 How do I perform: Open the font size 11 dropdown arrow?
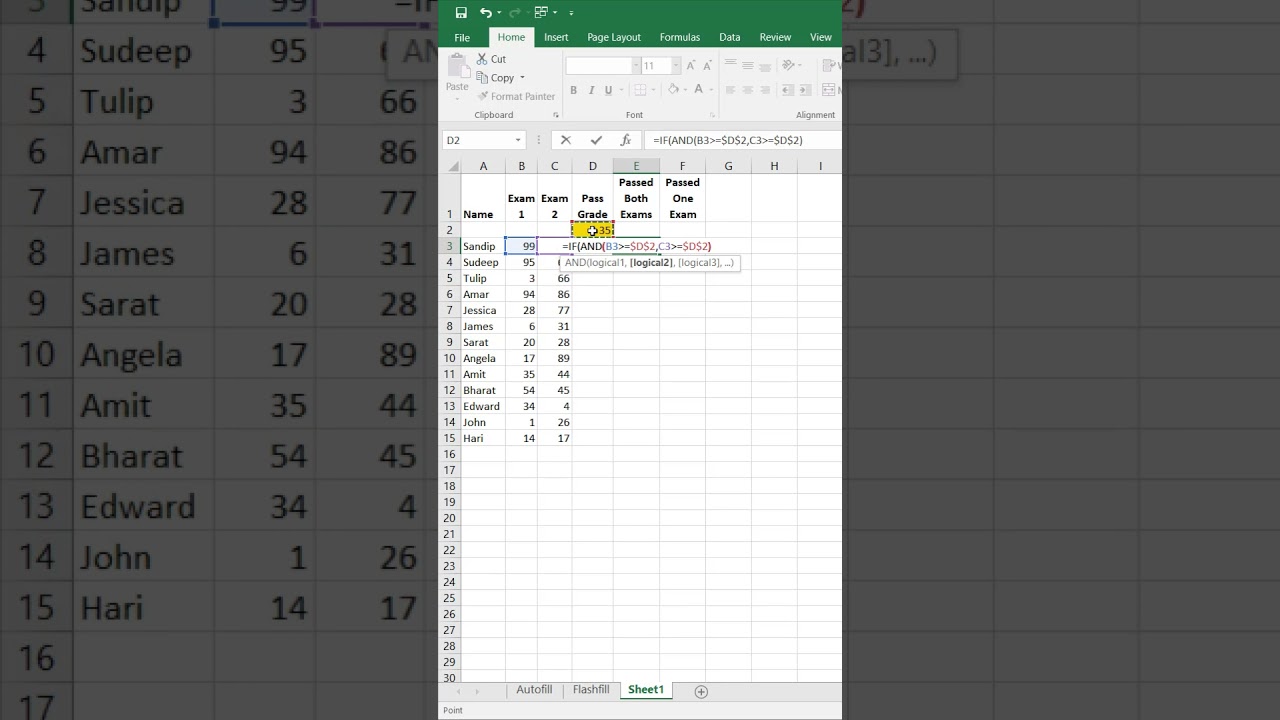676,66
